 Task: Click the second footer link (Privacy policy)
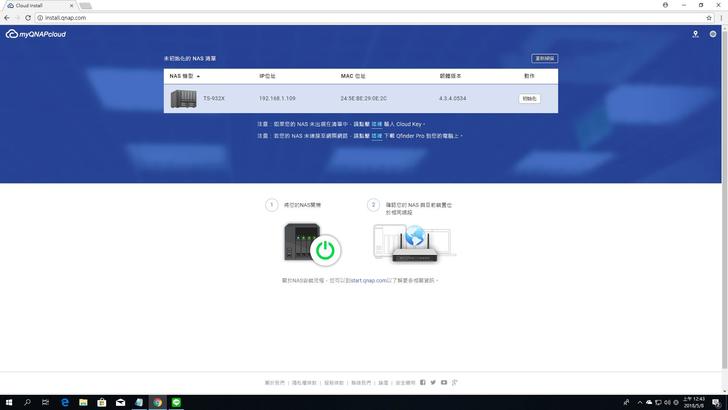[x=304, y=383]
